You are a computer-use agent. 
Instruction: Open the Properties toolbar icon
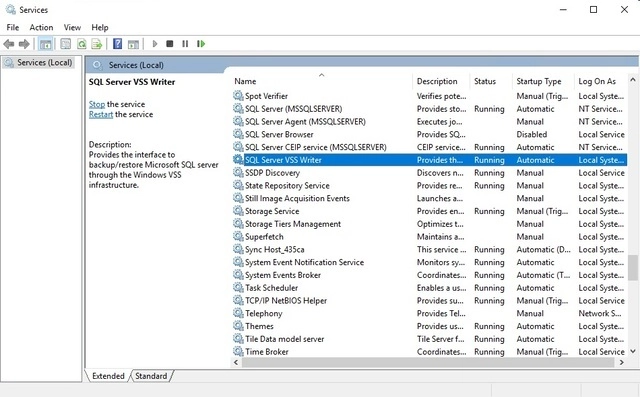click(65, 44)
